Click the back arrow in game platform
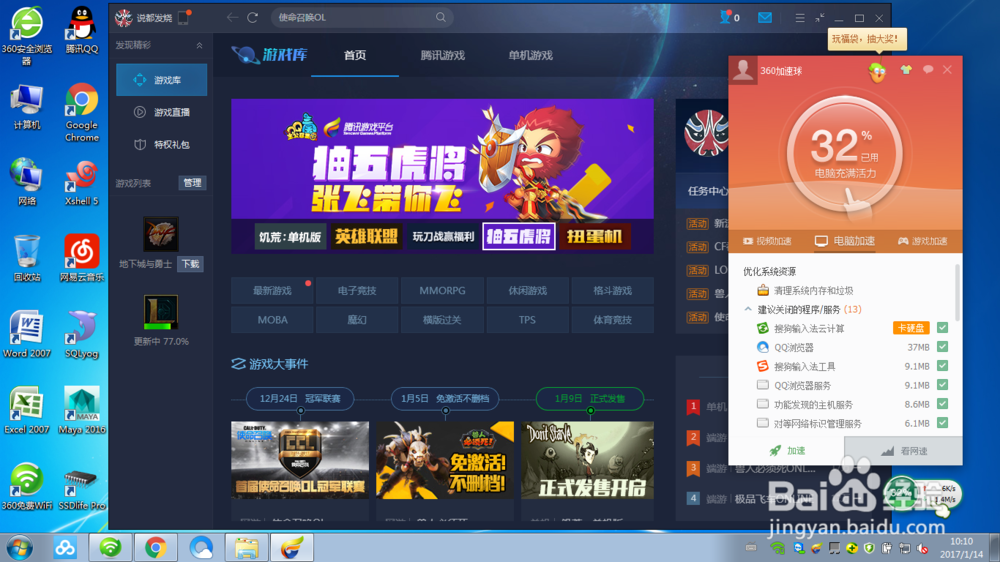The image size is (1000, 562). (x=232, y=17)
